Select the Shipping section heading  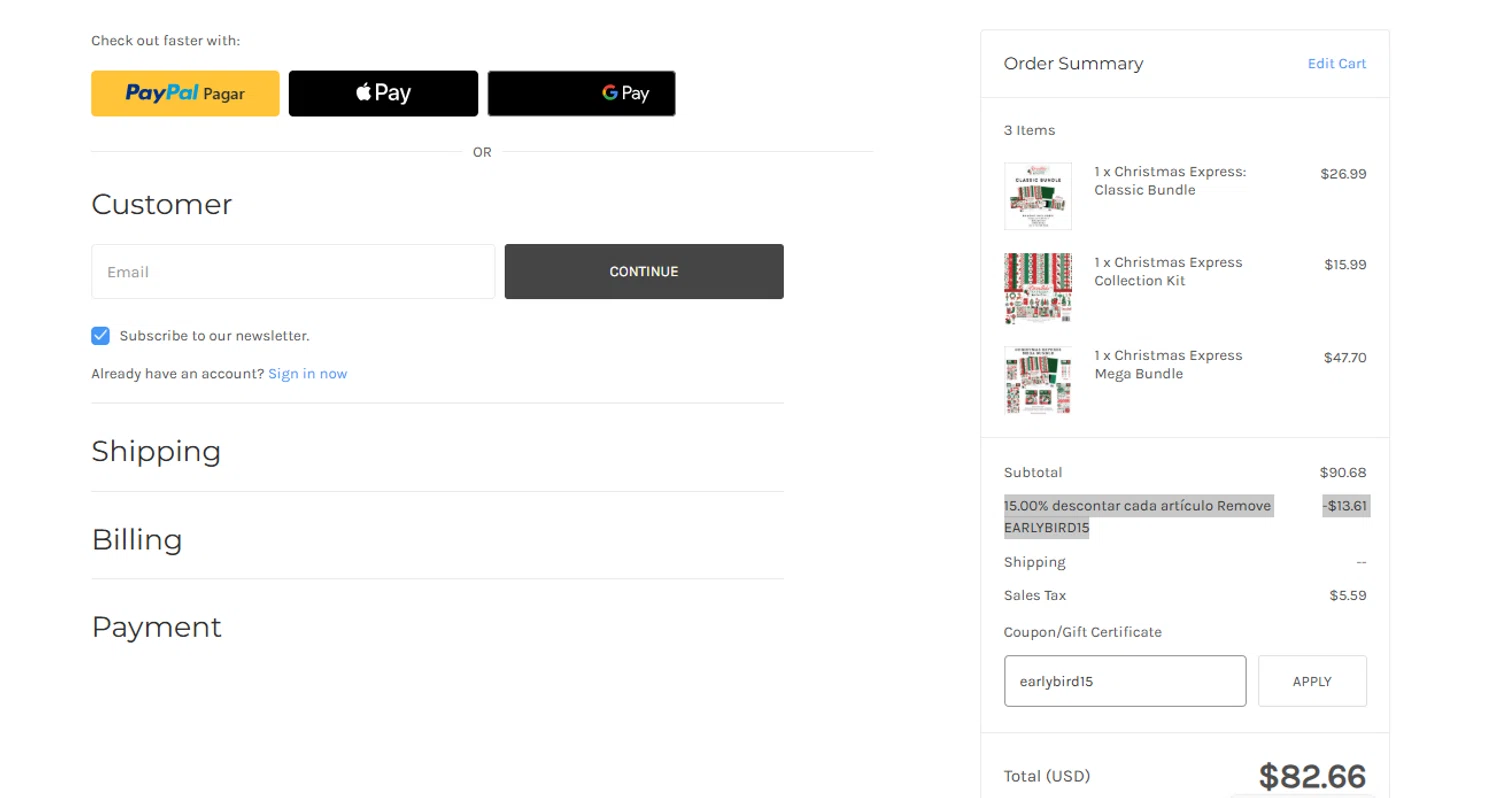coord(156,451)
